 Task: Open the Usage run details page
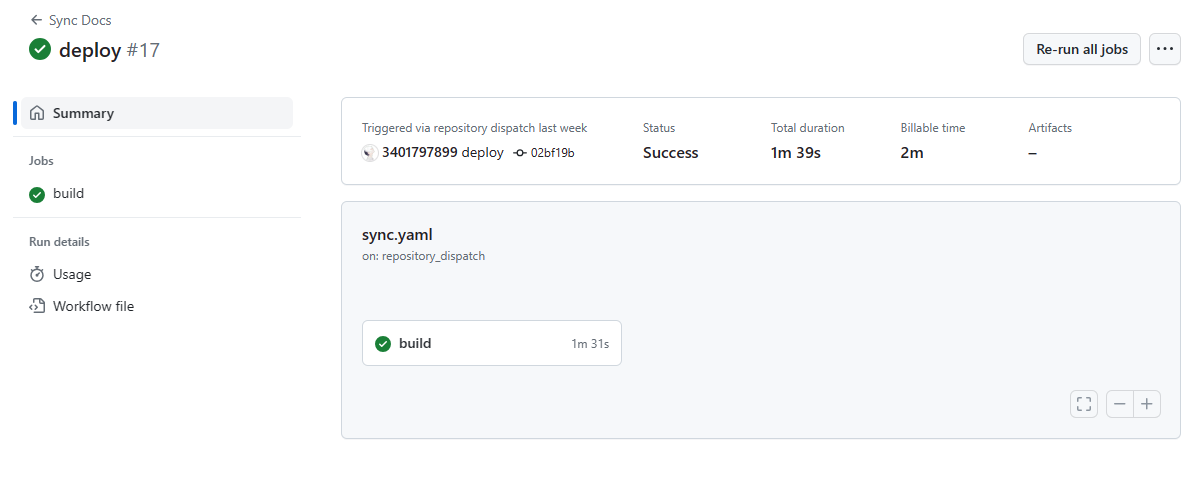pyautogui.click(x=72, y=274)
